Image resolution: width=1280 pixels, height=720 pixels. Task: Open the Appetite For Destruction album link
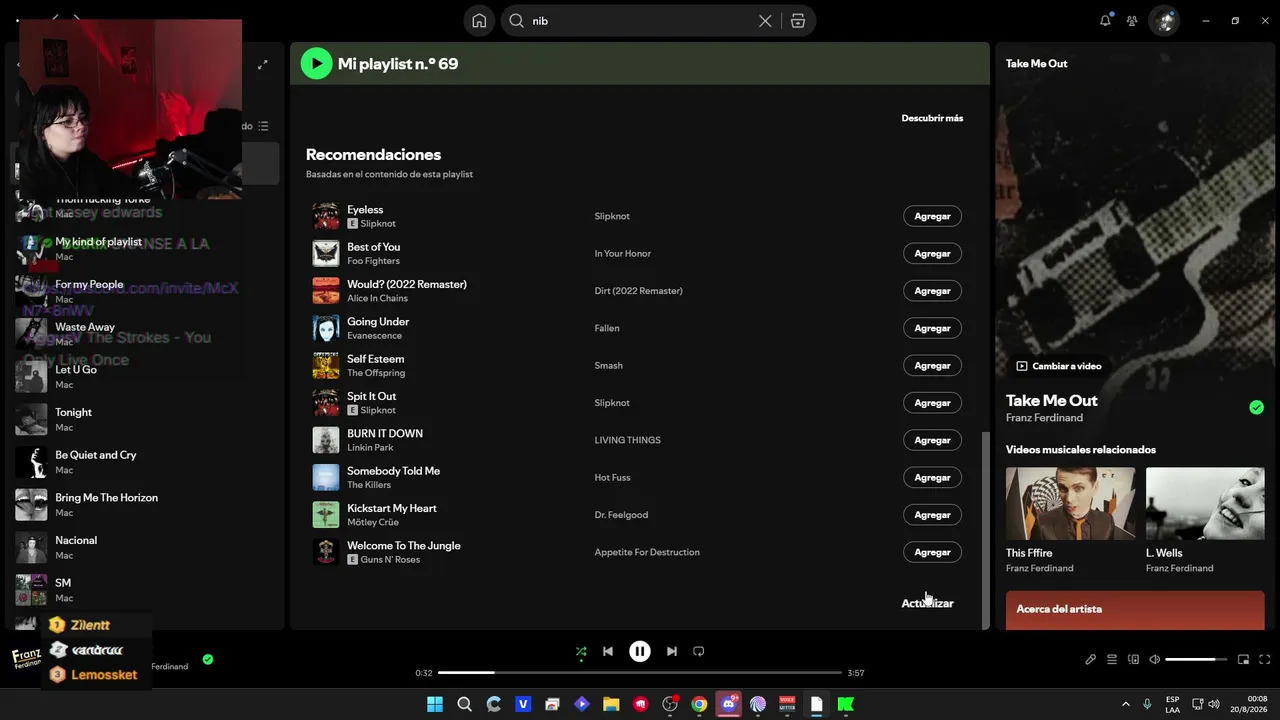(647, 552)
